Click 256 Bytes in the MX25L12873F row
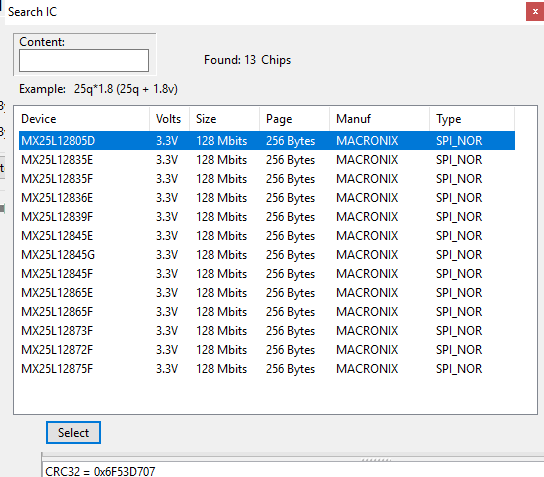Viewport: 544px width, 477px height. 290,331
